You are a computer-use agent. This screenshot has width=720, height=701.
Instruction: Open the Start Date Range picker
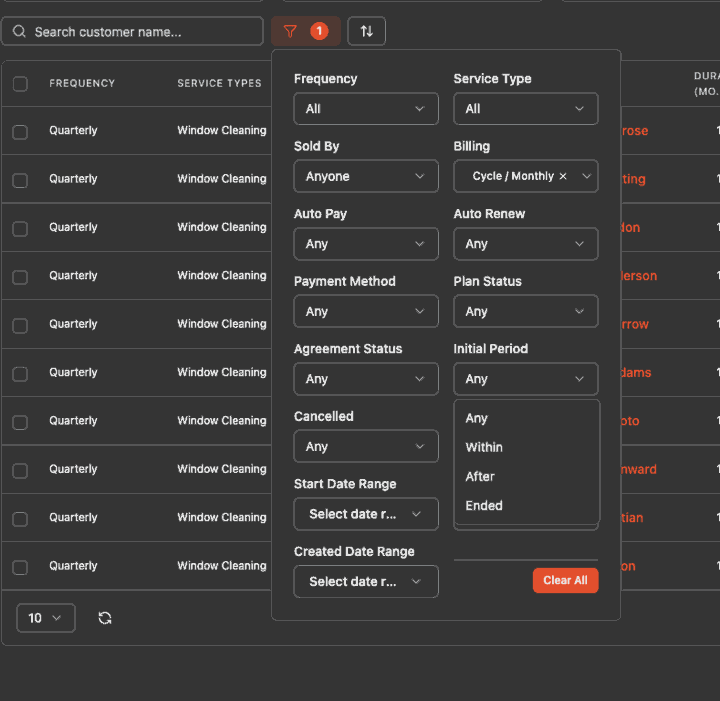click(x=366, y=514)
